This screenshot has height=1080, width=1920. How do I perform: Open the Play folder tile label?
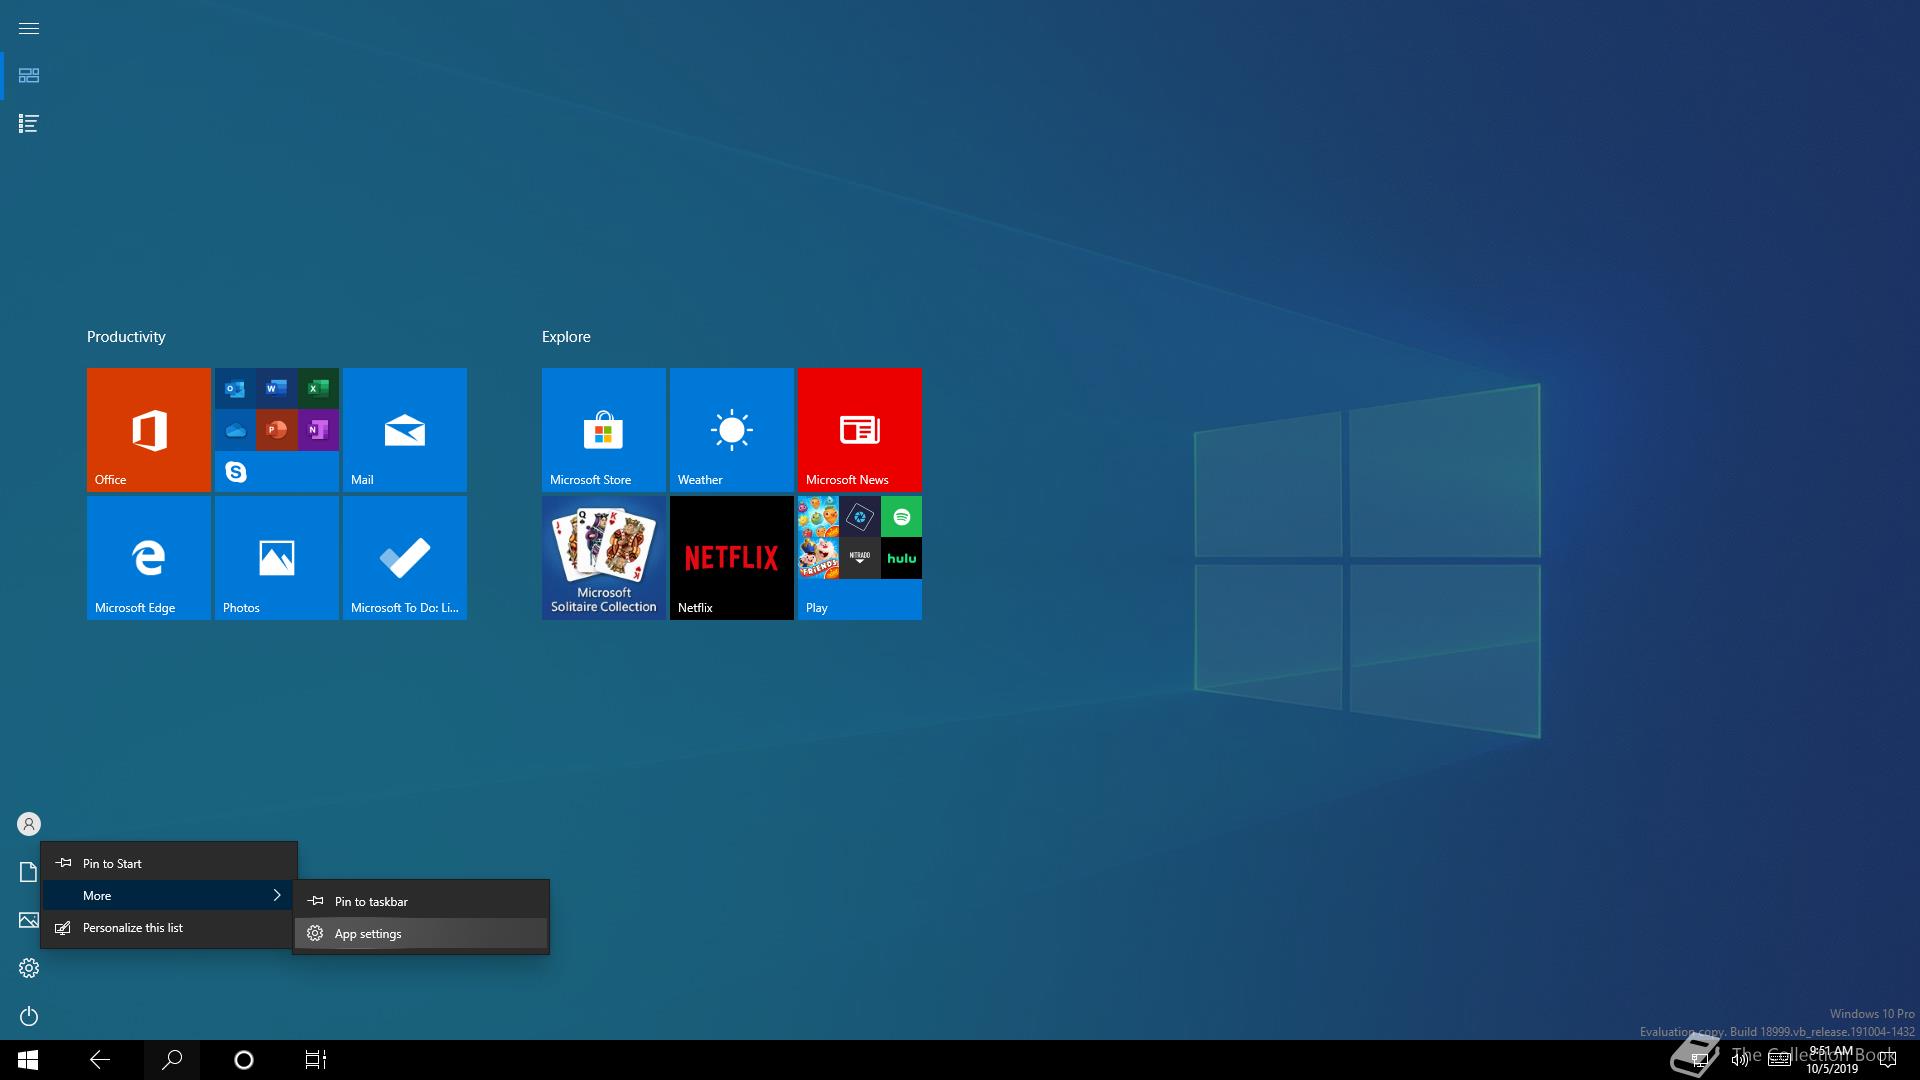point(817,607)
